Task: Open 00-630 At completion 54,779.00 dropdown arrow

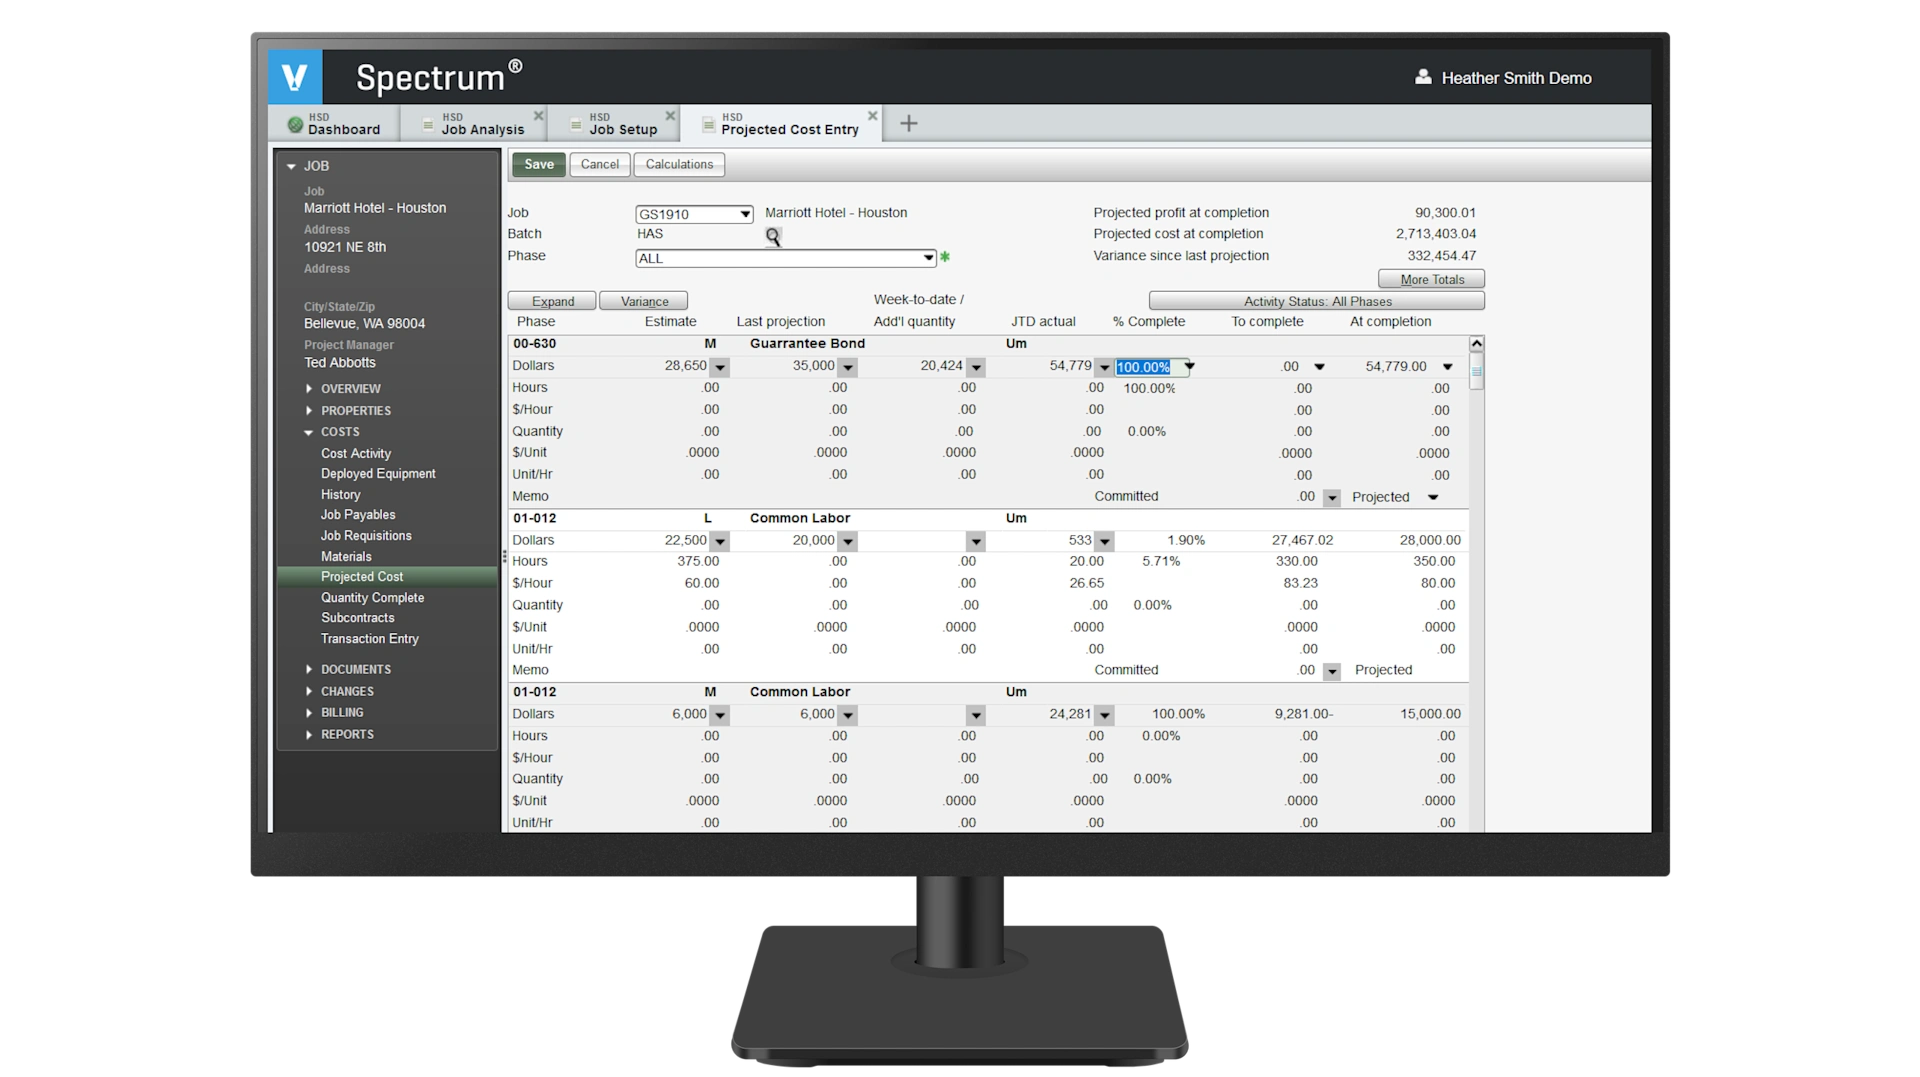Action: point(1447,366)
